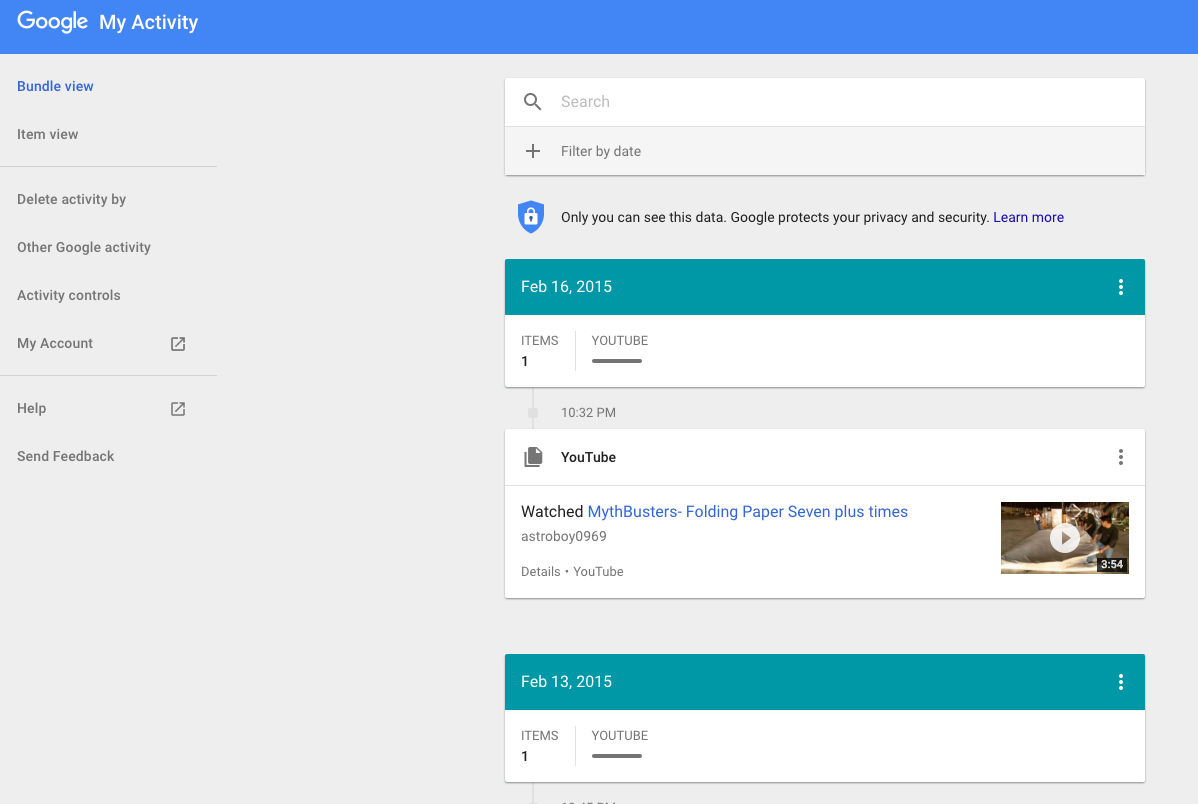This screenshot has height=804, width=1198.
Task: Expand the Filter by date option
Action: [x=601, y=151]
